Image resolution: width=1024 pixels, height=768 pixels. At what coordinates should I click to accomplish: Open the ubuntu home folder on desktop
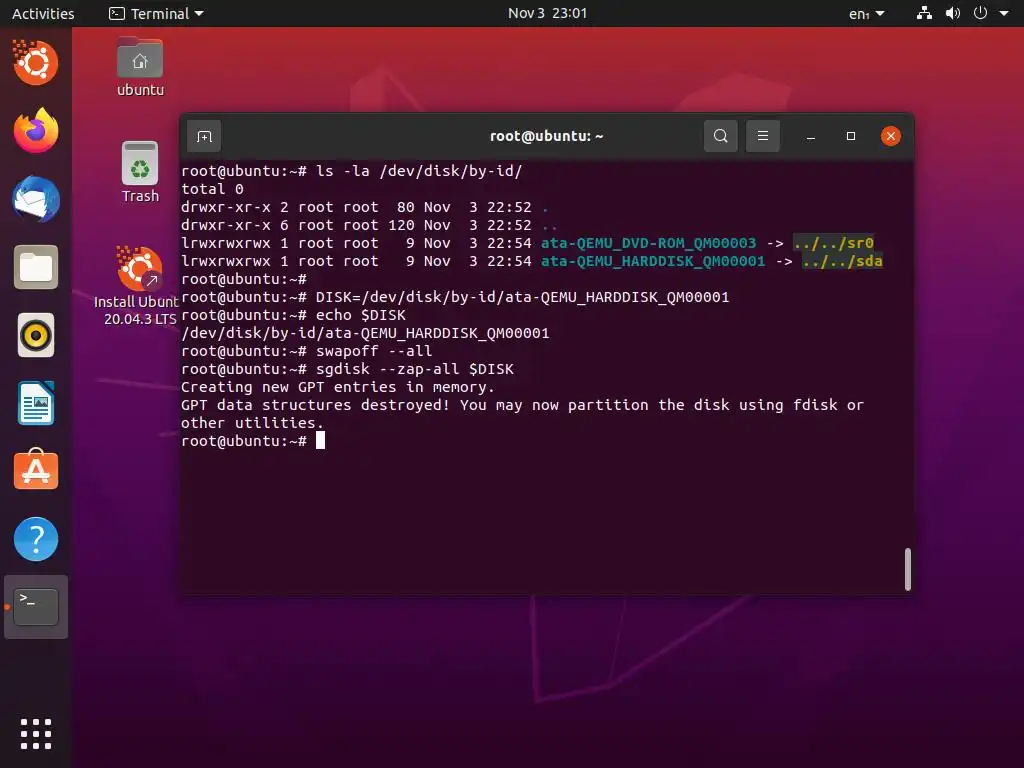click(x=140, y=67)
